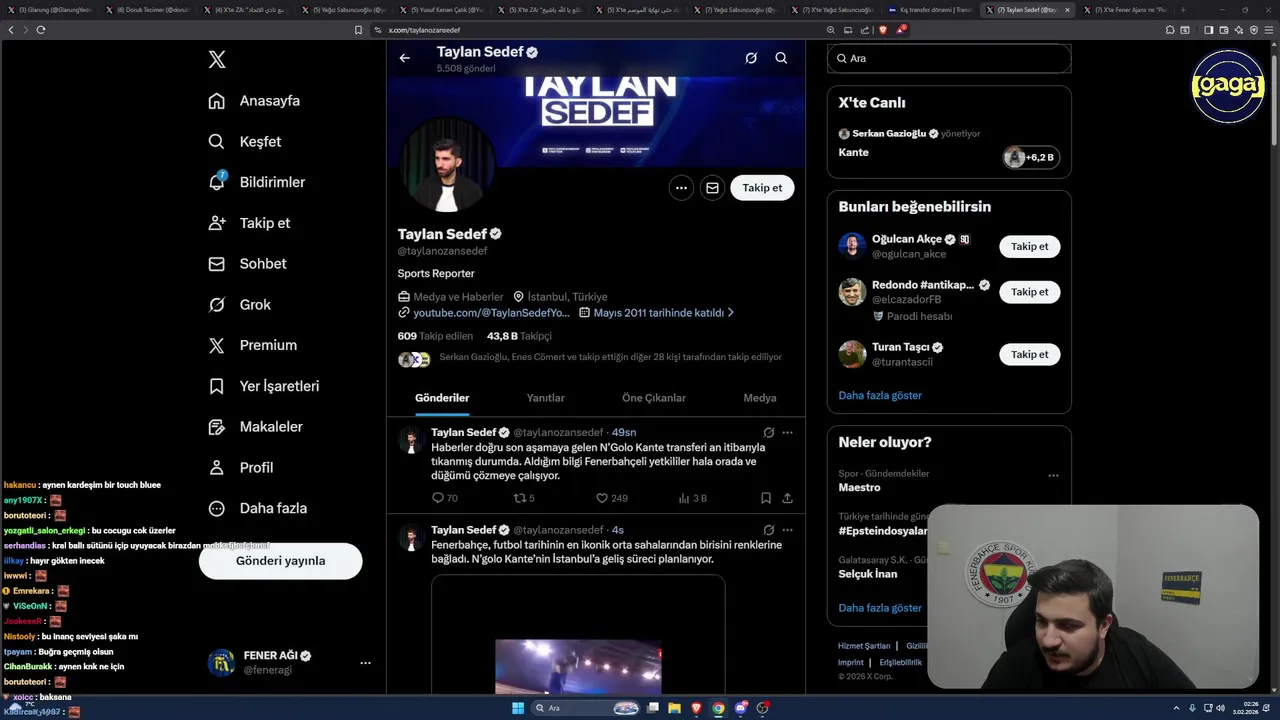This screenshot has width=1280, height=720.
Task: Bookmark the first Taylan Sedef post
Action: coord(766,498)
